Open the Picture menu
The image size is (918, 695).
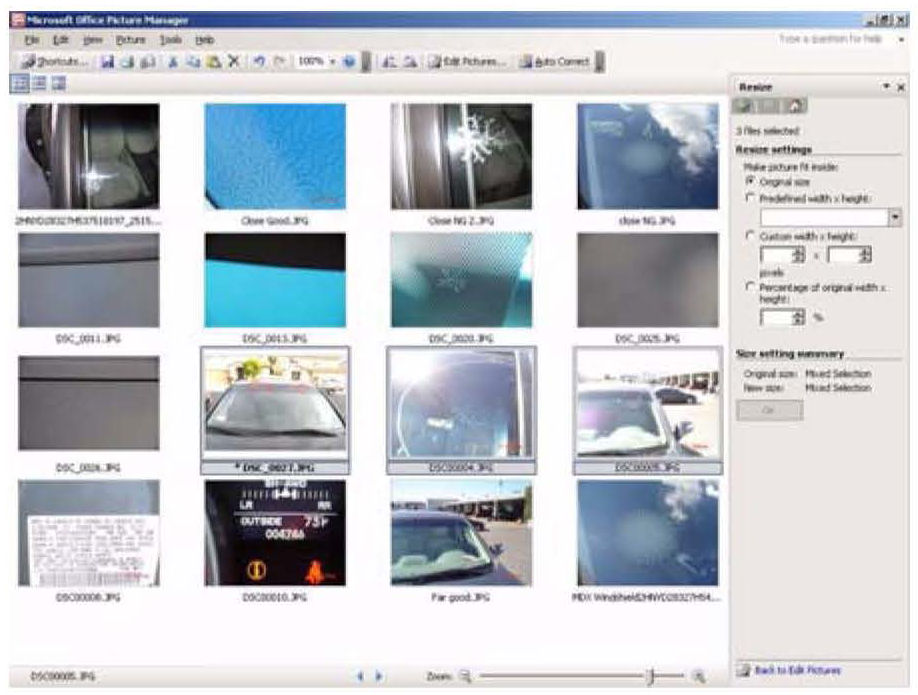click(x=130, y=39)
